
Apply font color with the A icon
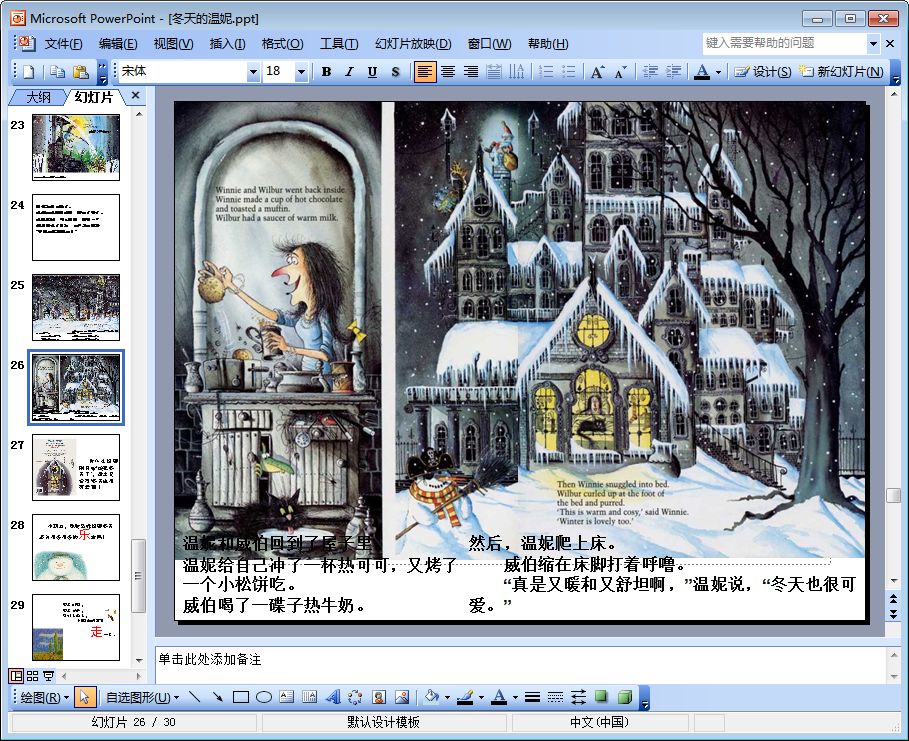coord(702,72)
